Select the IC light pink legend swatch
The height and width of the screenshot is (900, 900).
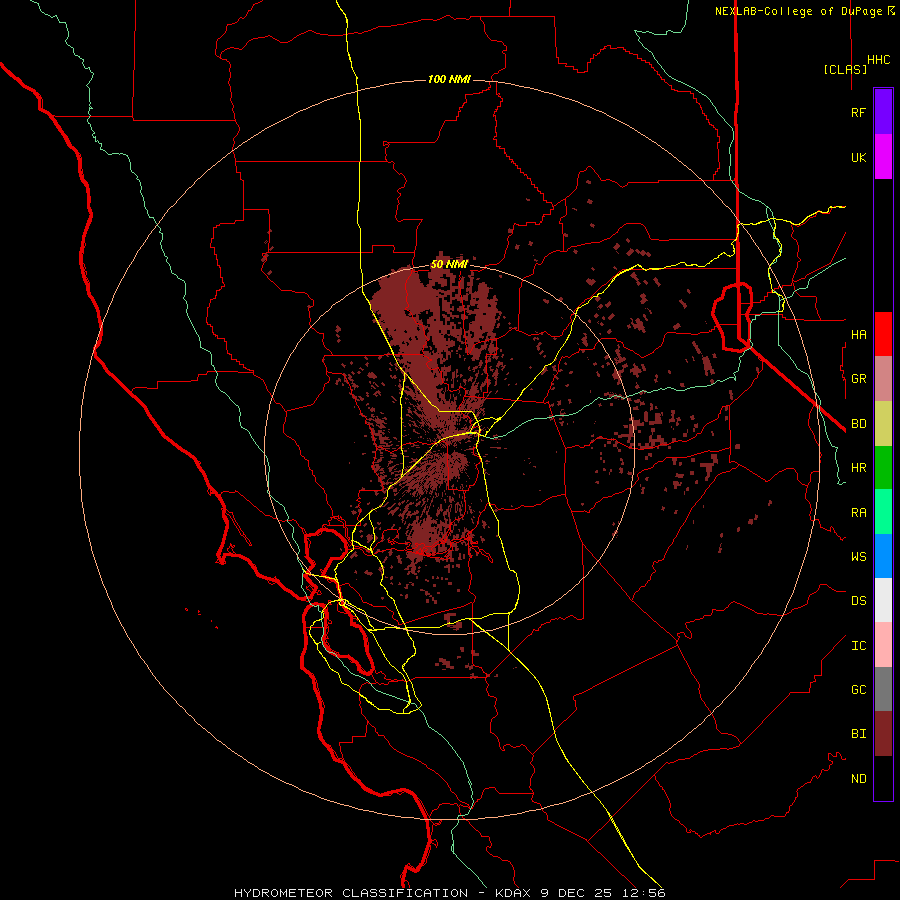point(883,645)
